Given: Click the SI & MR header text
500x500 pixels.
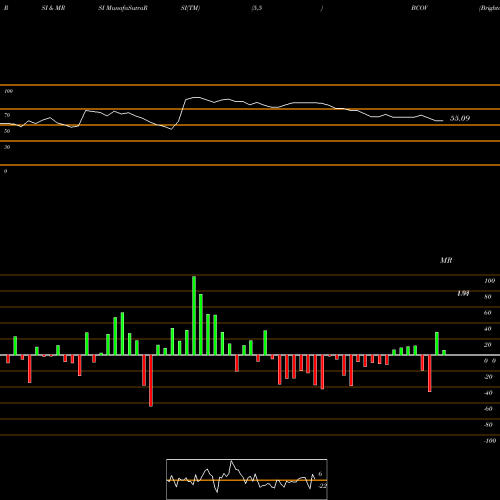Looking at the screenshot, I should (x=53, y=8).
